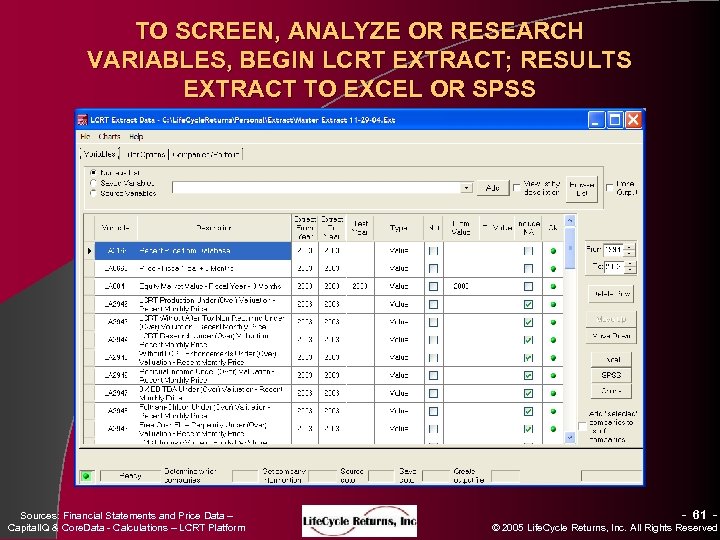Viewport: 720px width, 540px height.
Task: Switch to the Companies/Portfolios tab
Action: click(206, 154)
